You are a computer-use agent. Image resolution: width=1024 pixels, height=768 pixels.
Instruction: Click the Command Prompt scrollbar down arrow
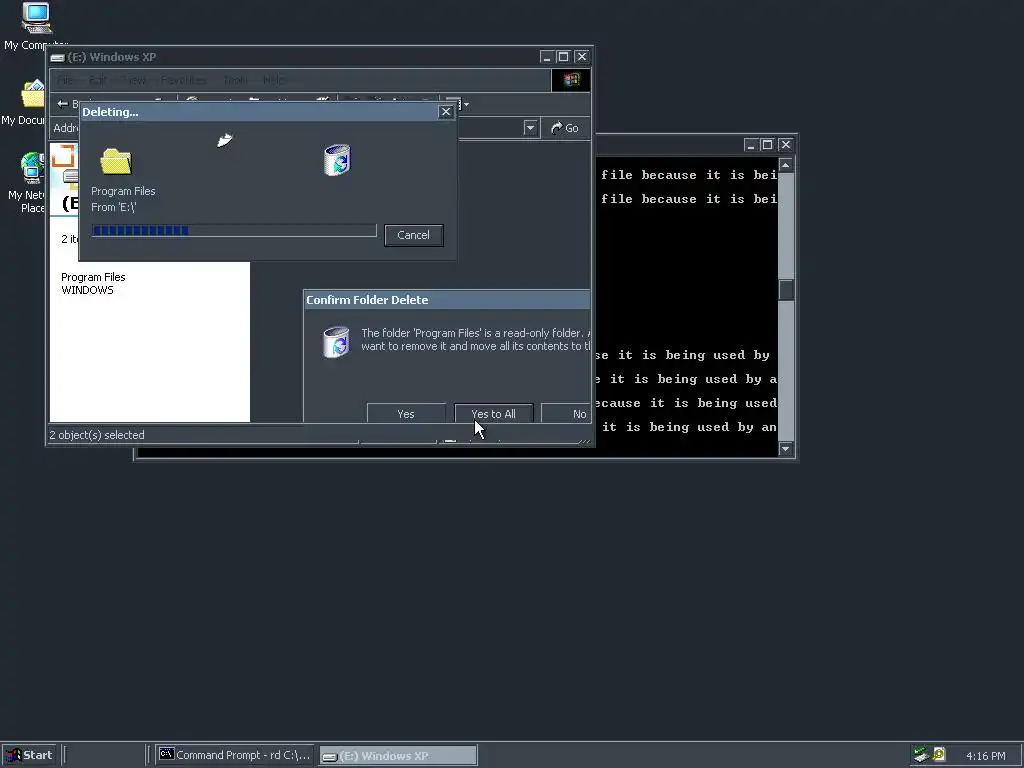(x=786, y=449)
